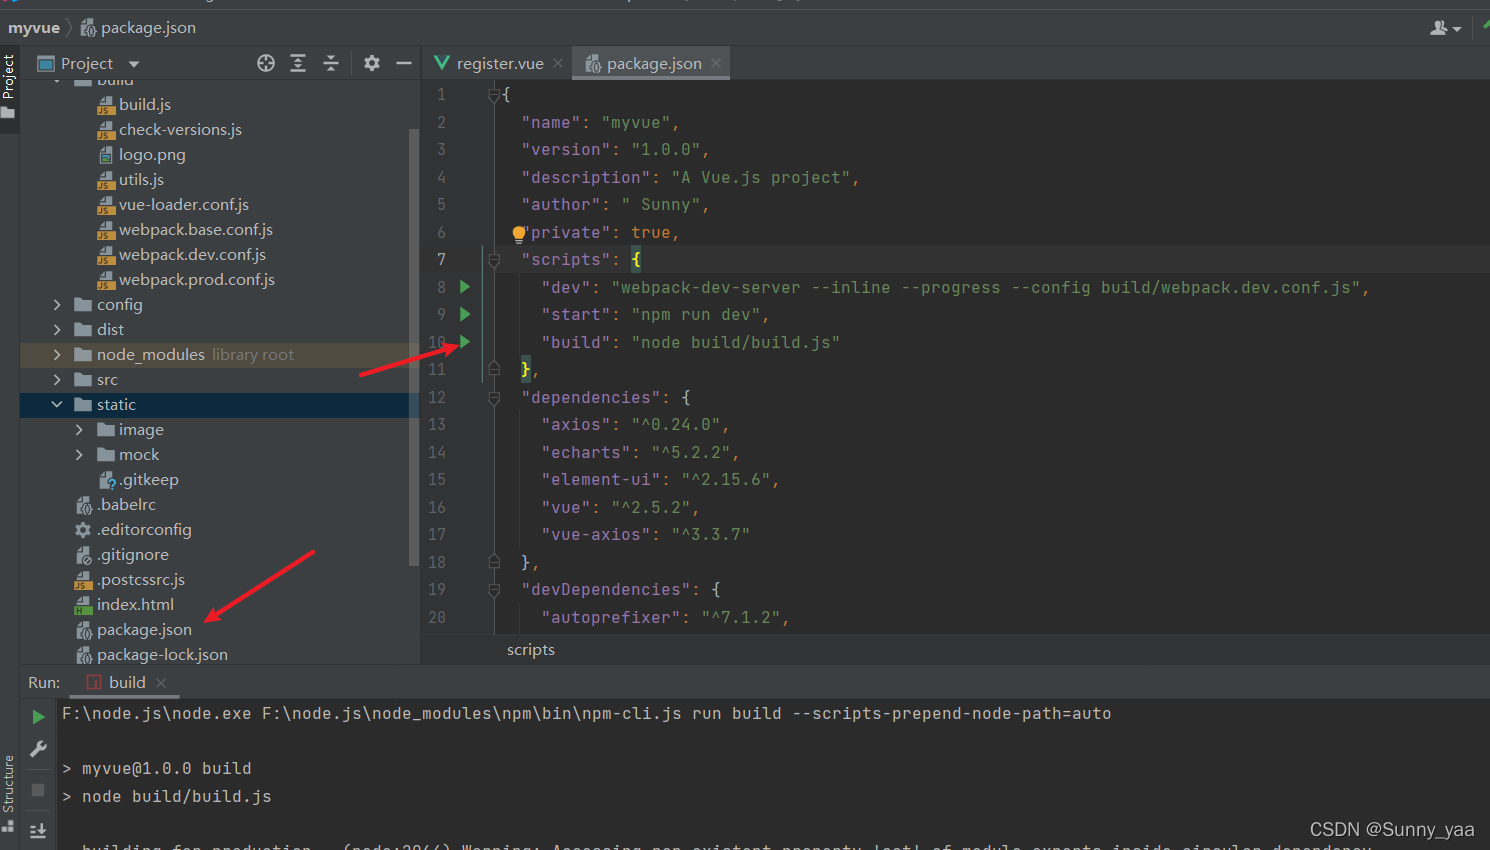Open vue-loader.conf.js file

tap(184, 204)
